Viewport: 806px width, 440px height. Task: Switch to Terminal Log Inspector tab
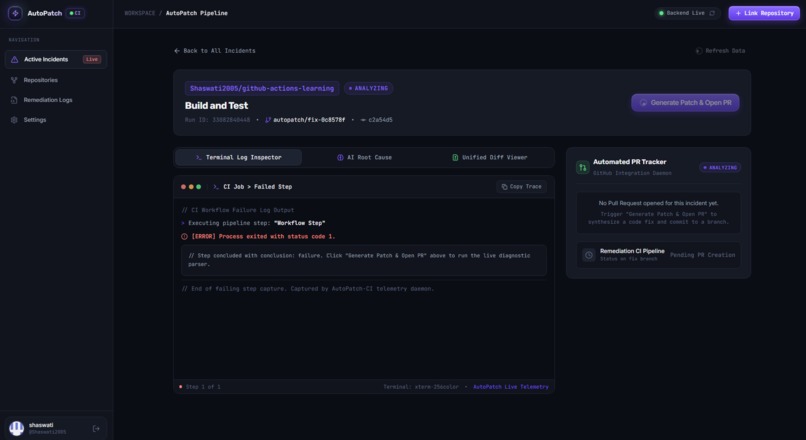239,157
